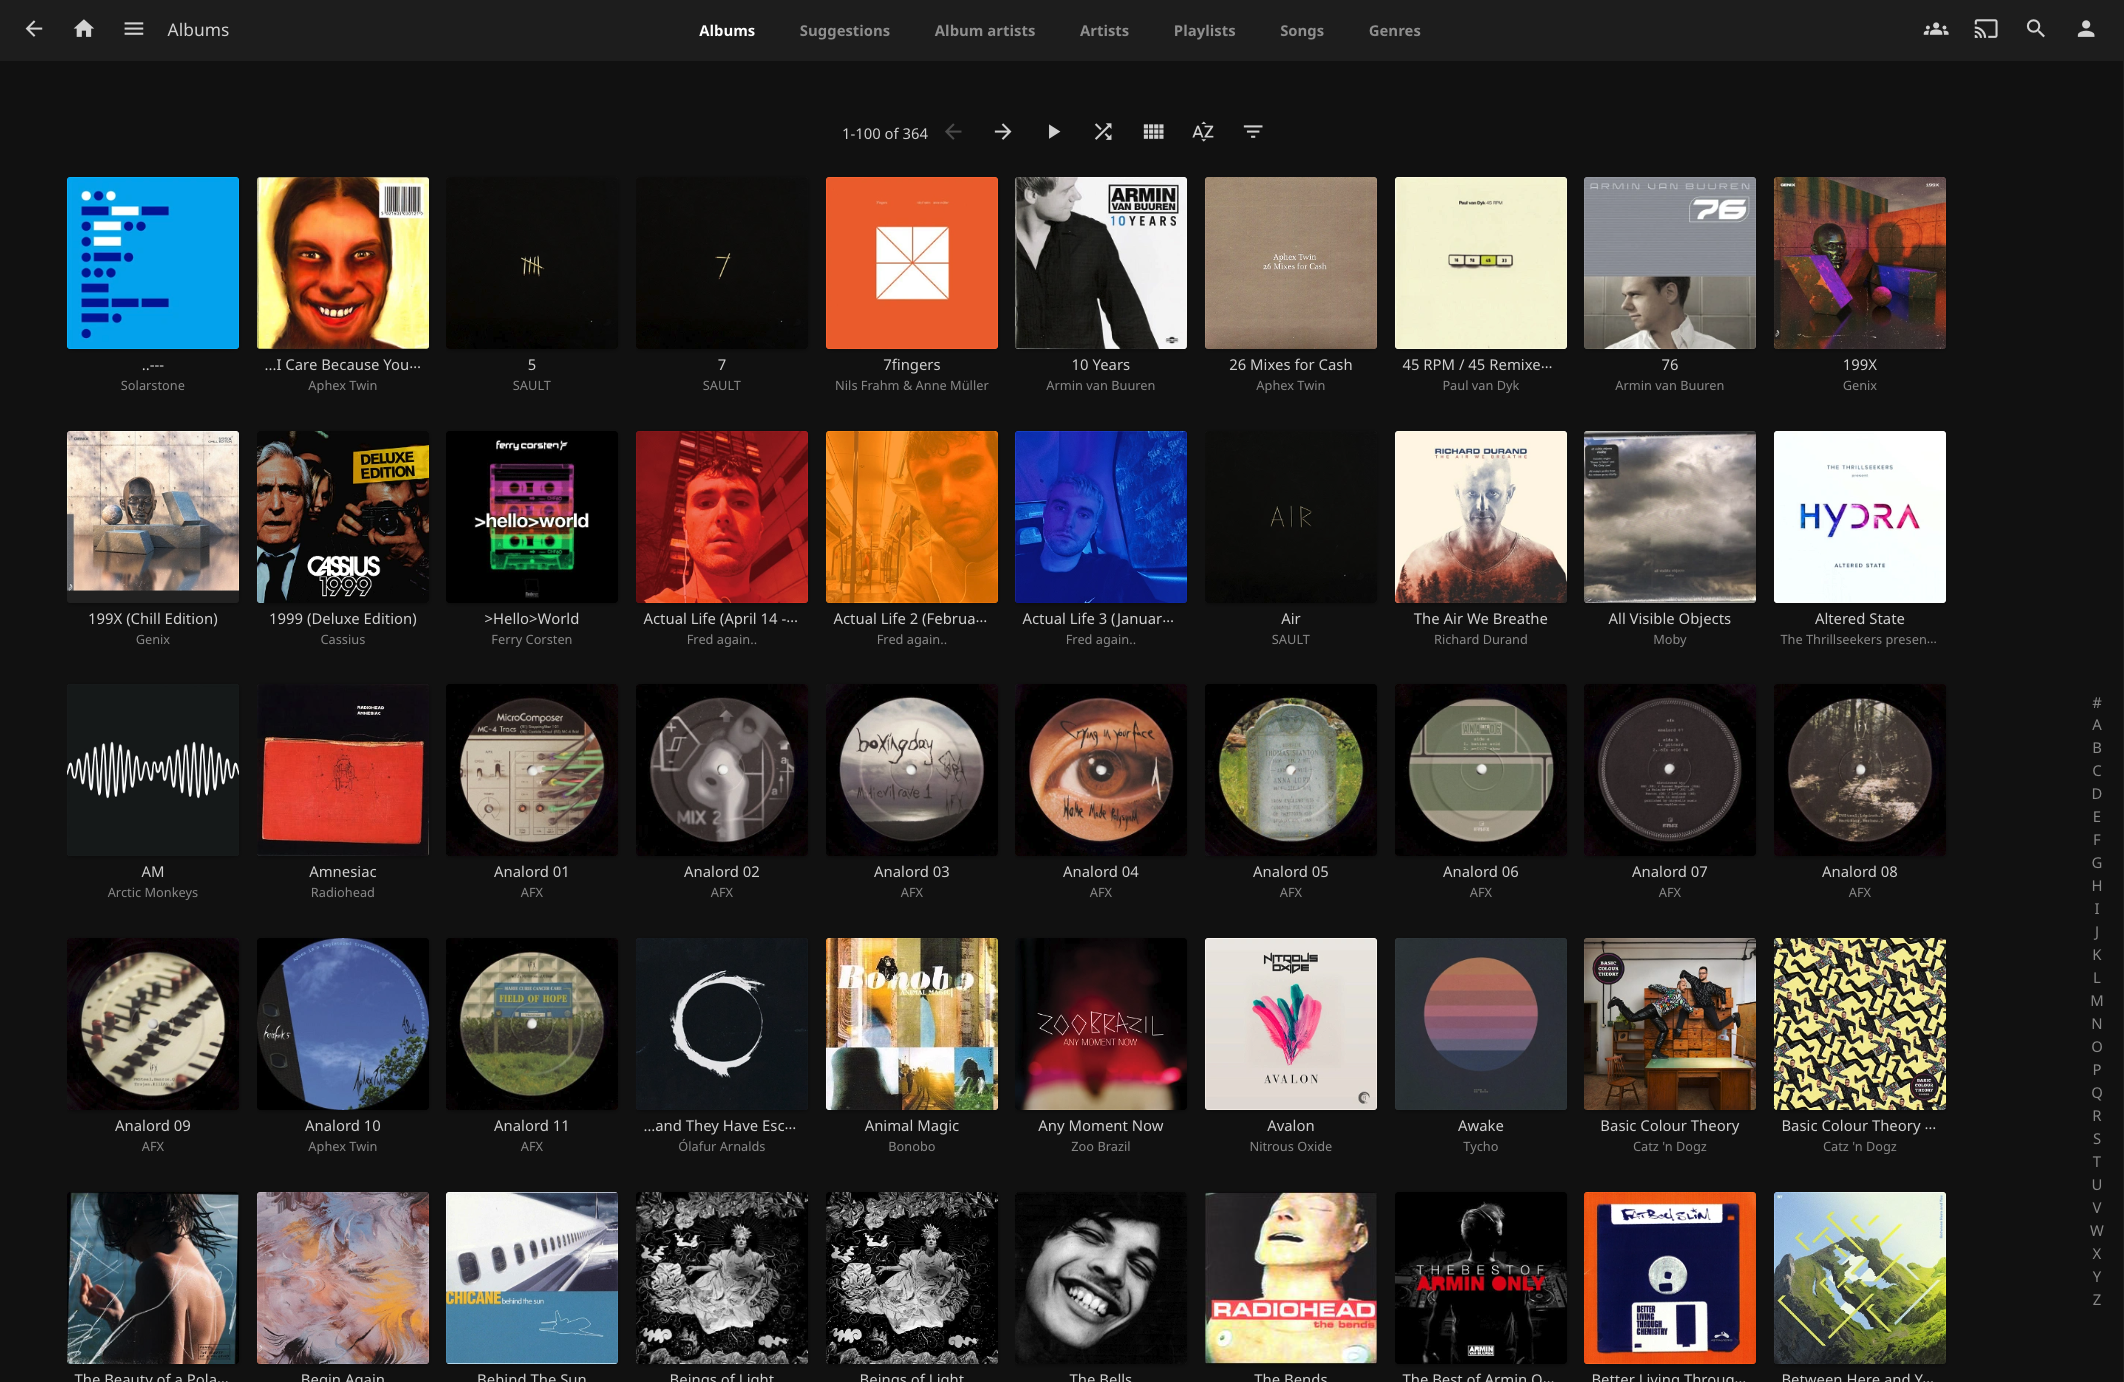This screenshot has height=1382, width=2124.
Task: Jump to letter Z in alphabet picker
Action: coord(2097,1300)
